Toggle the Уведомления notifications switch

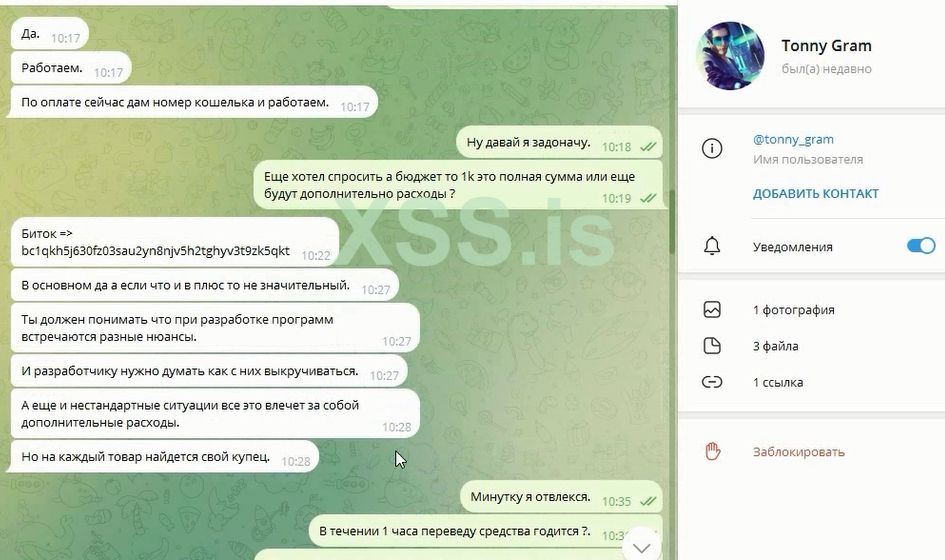(x=921, y=246)
